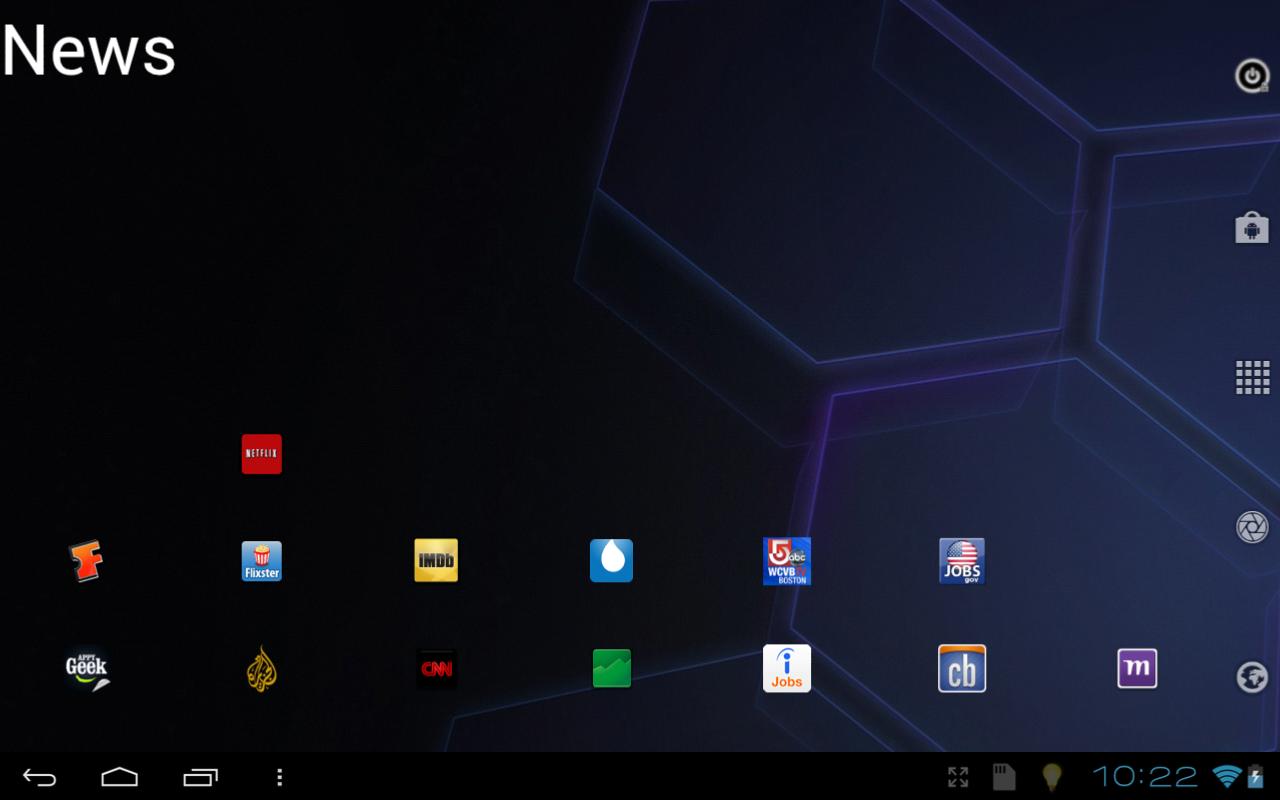This screenshot has width=1280, height=800.
Task: Open the Netflix app
Action: pos(262,454)
